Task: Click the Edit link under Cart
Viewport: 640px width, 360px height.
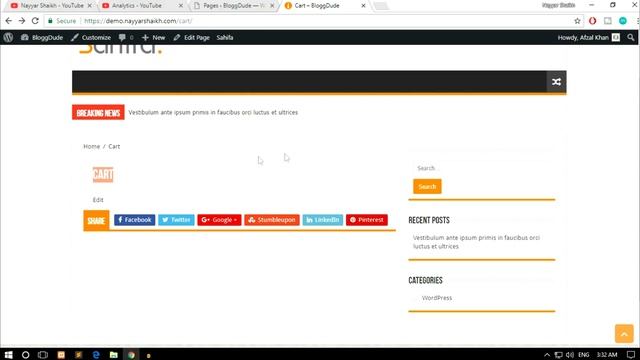Action: pos(98,200)
